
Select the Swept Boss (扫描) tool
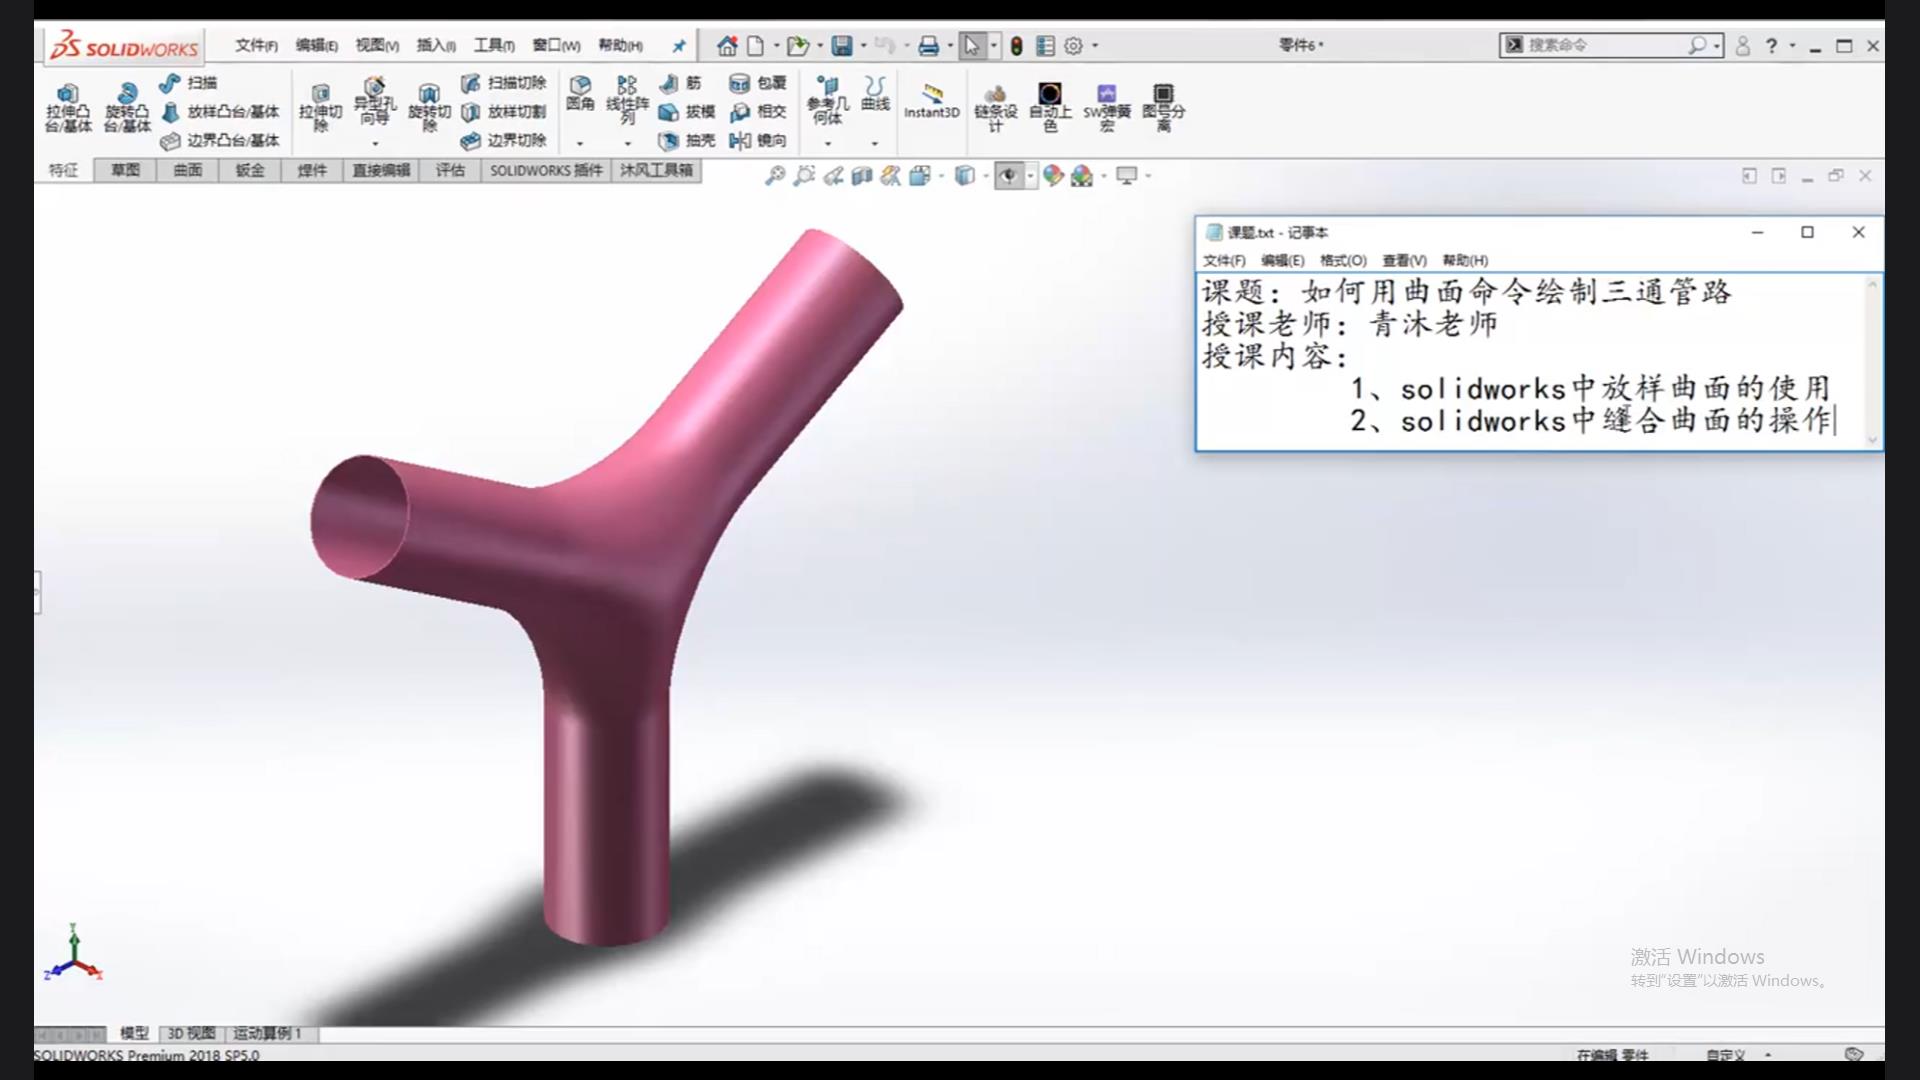[189, 83]
